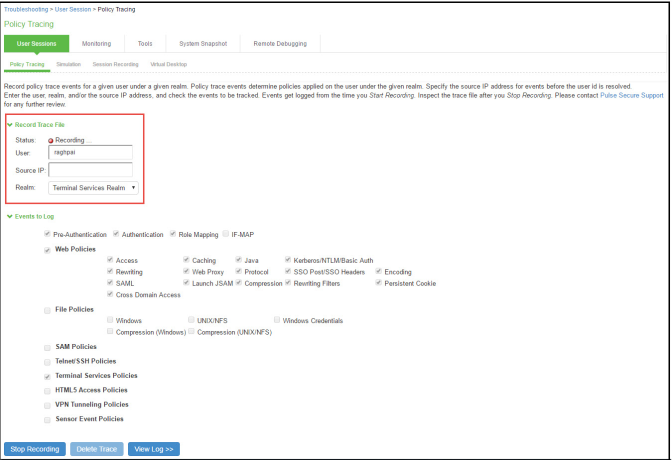The image size is (672, 460).
Task: Uncheck the Java checkbox
Action: click(239, 259)
